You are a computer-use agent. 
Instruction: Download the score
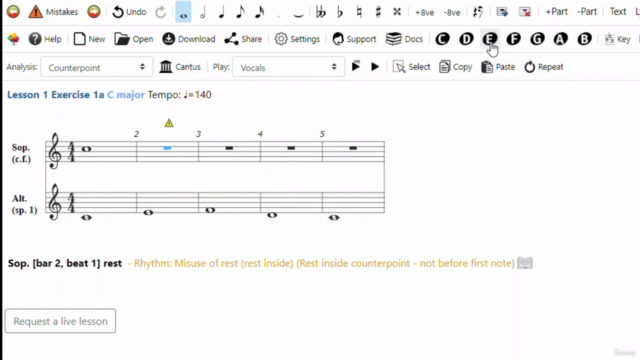189,39
